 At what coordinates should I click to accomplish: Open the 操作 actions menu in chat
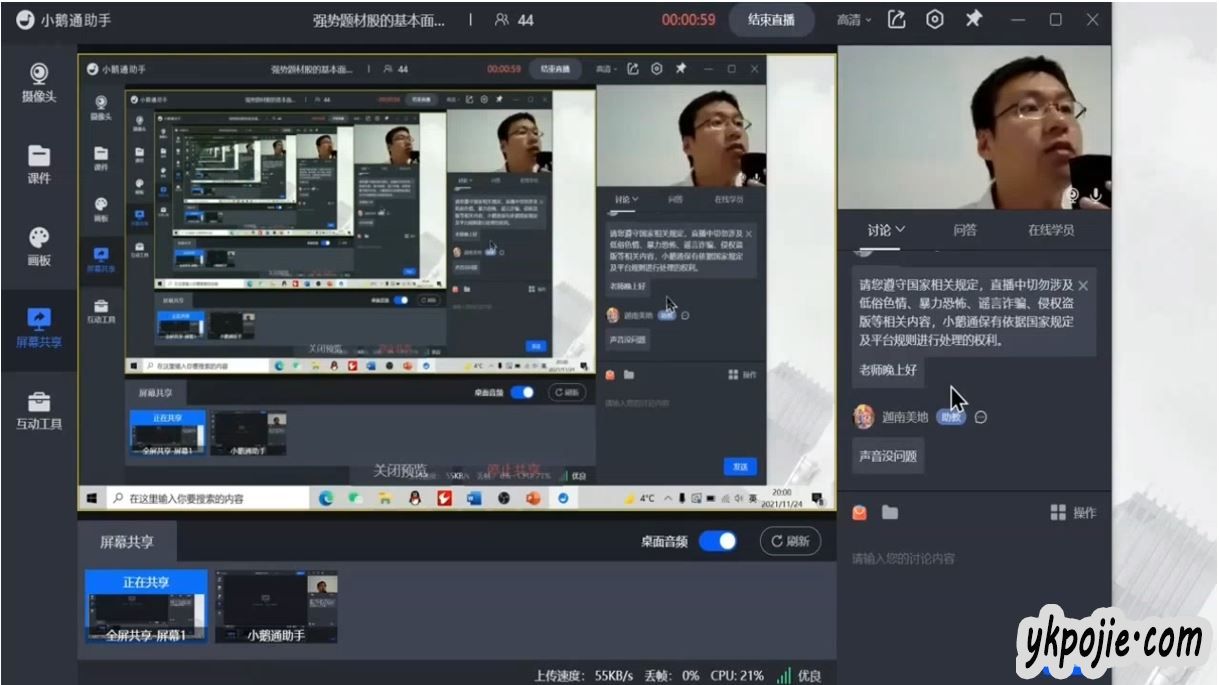pyautogui.click(x=1073, y=513)
